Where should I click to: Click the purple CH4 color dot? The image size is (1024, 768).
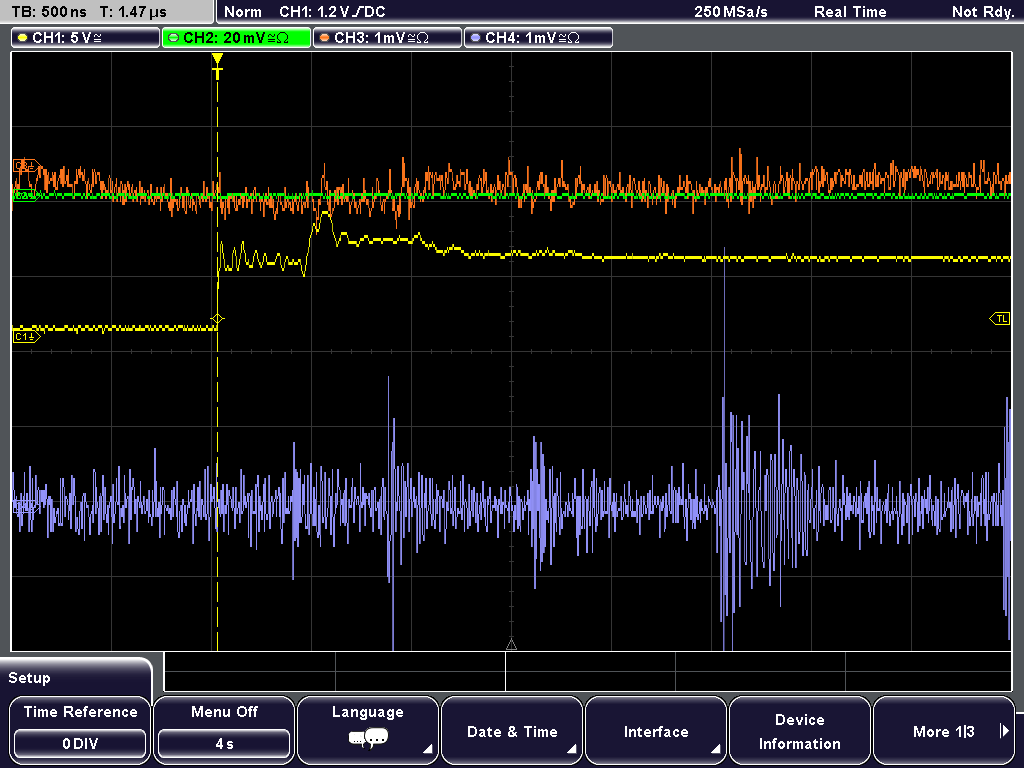click(475, 38)
